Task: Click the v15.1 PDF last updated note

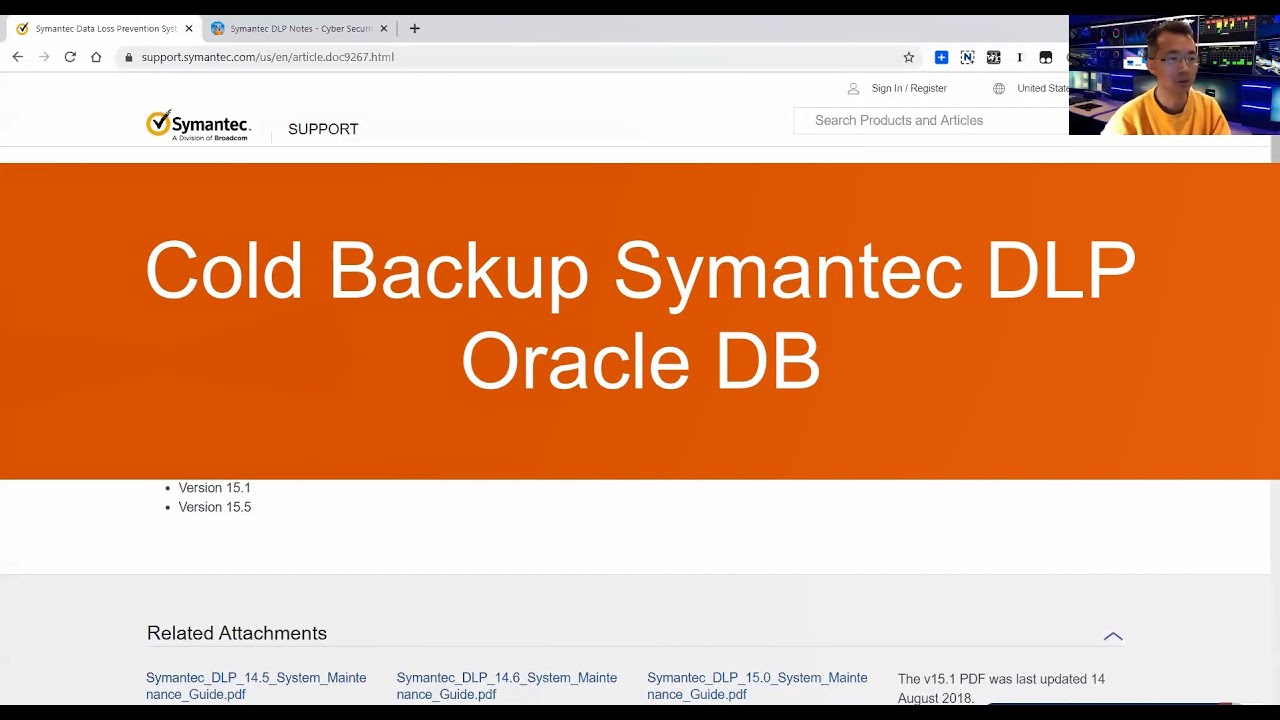Action: 1001,688
